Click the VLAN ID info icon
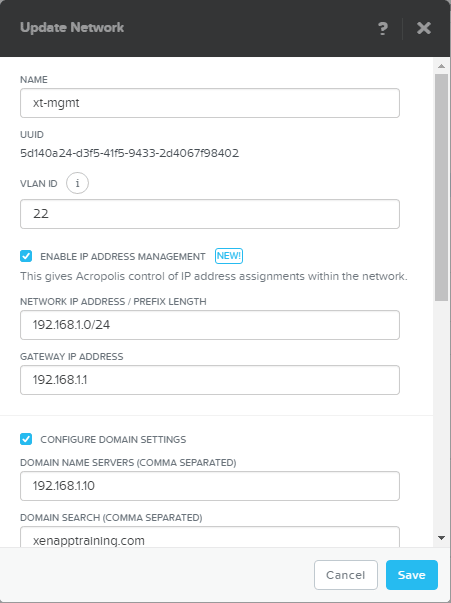 (x=77, y=183)
